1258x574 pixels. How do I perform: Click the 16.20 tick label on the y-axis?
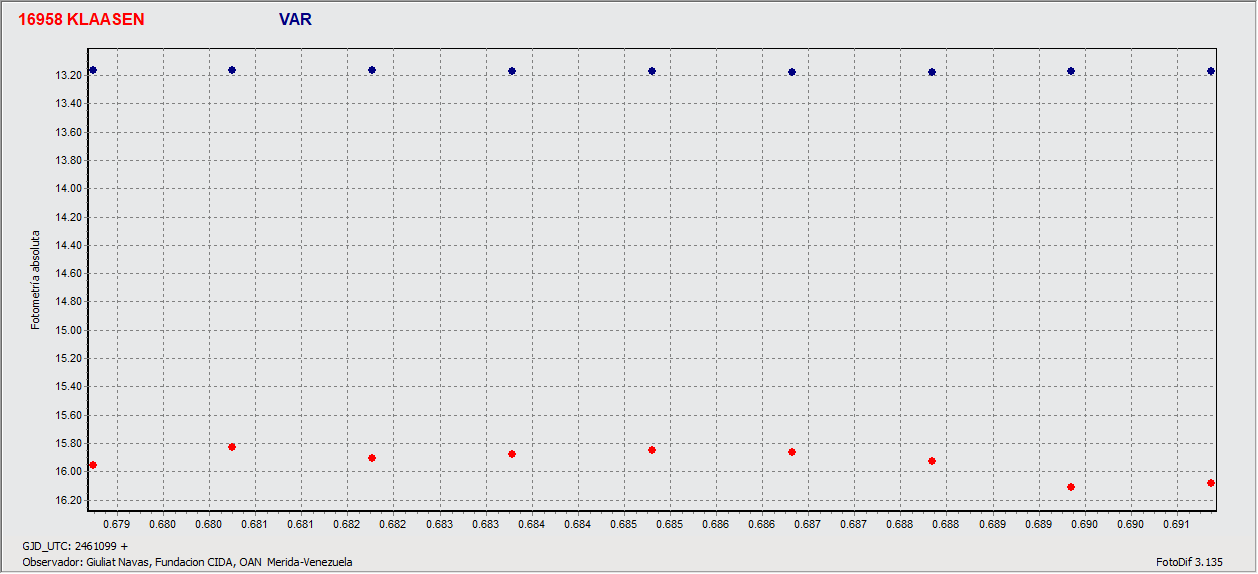(67, 500)
